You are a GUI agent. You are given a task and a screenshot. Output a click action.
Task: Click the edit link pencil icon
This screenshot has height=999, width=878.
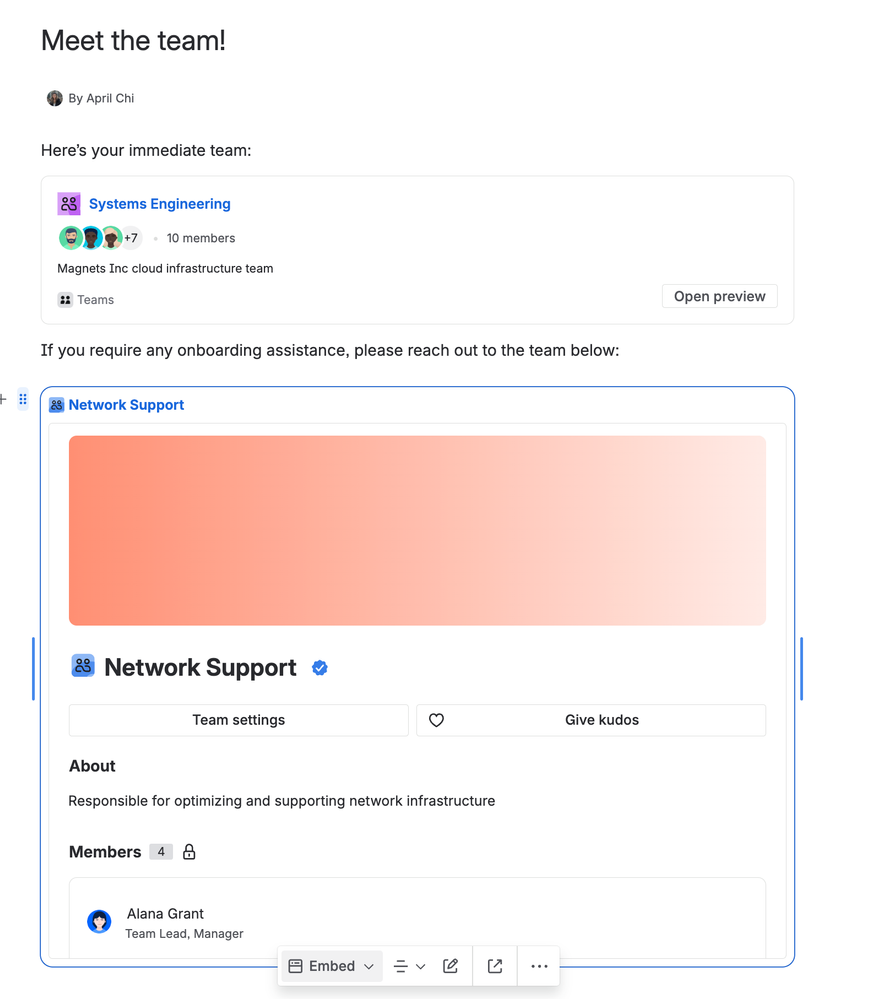(450, 967)
